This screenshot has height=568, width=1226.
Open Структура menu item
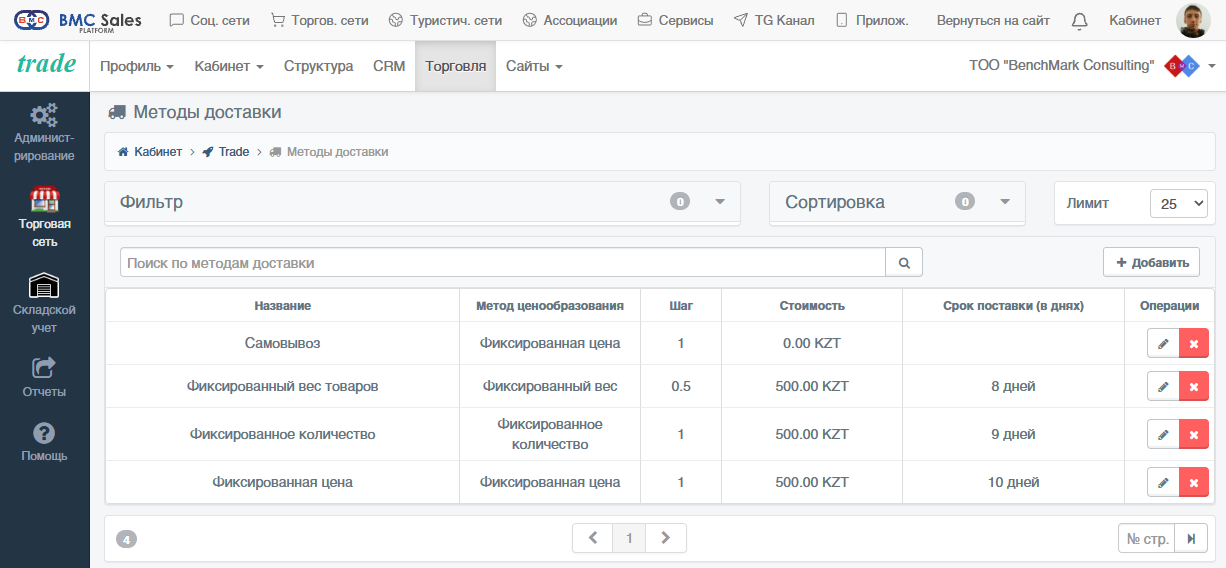click(318, 66)
